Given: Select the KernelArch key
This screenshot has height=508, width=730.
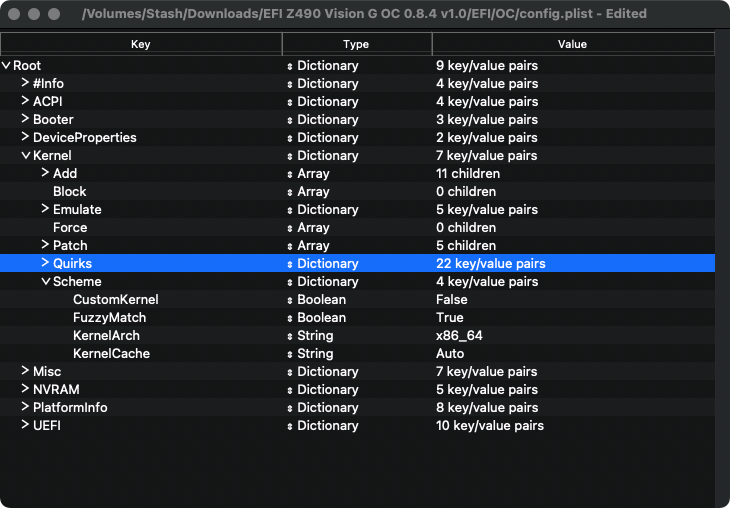Looking at the screenshot, I should [106, 335].
